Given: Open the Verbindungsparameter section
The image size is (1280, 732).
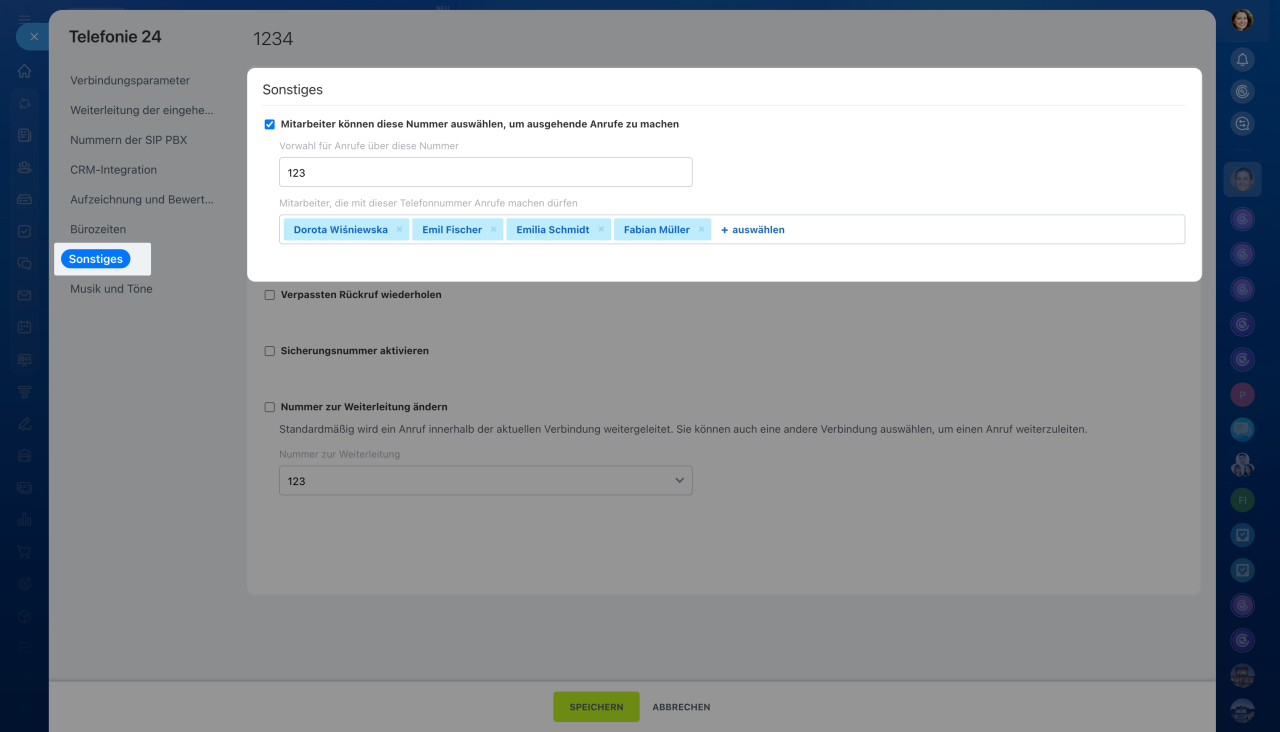Looking at the screenshot, I should [x=130, y=80].
